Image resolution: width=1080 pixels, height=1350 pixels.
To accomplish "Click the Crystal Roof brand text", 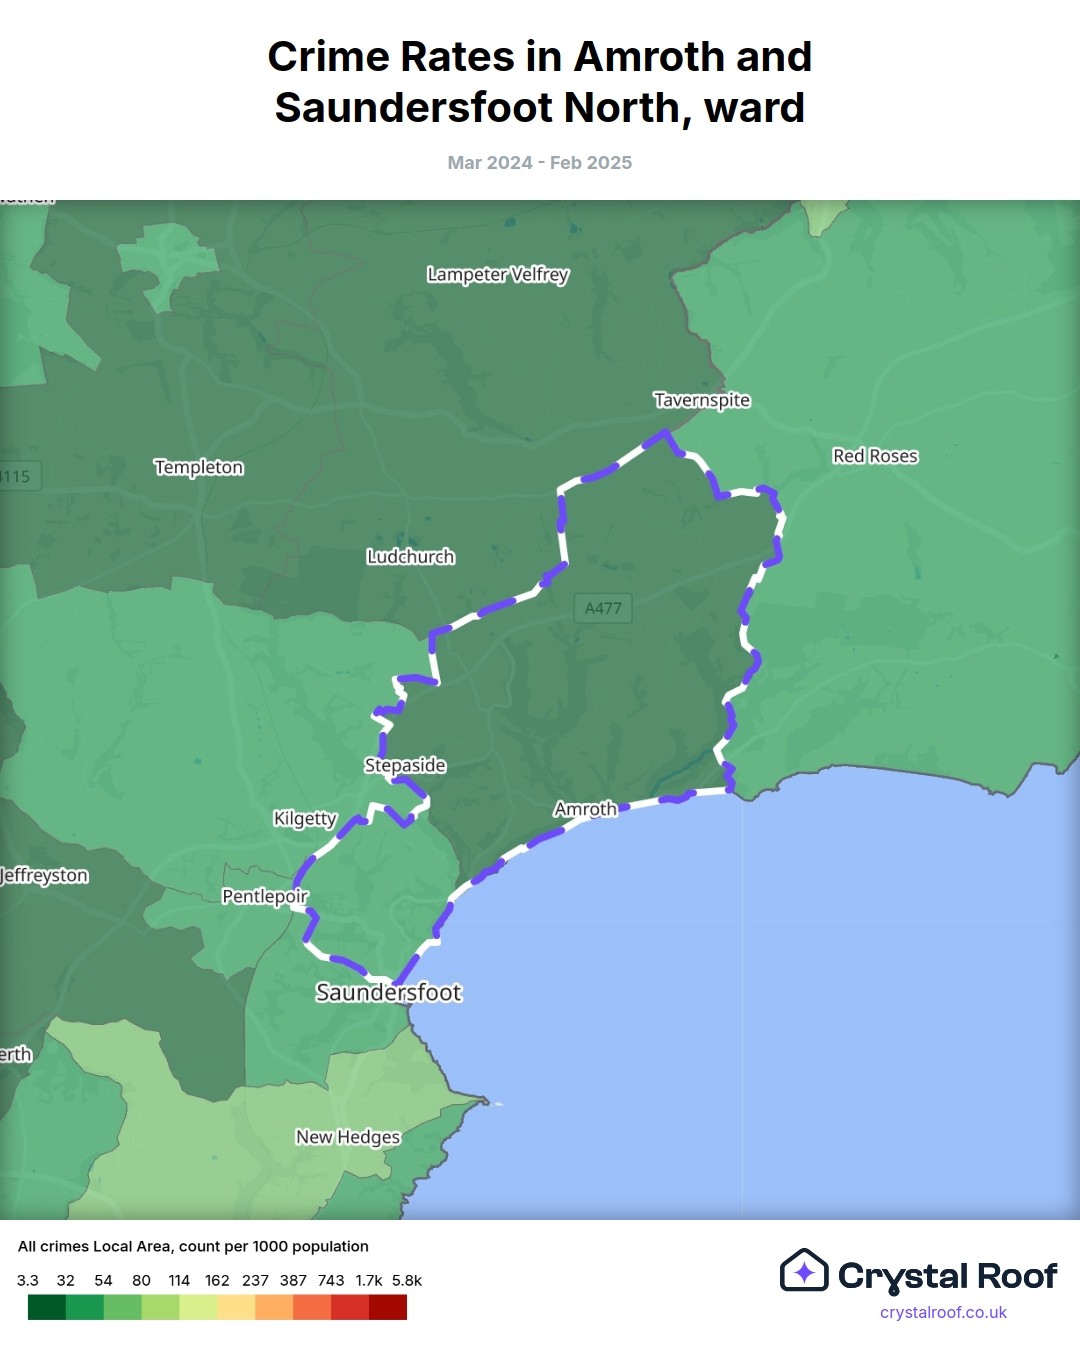I will click(x=947, y=1276).
